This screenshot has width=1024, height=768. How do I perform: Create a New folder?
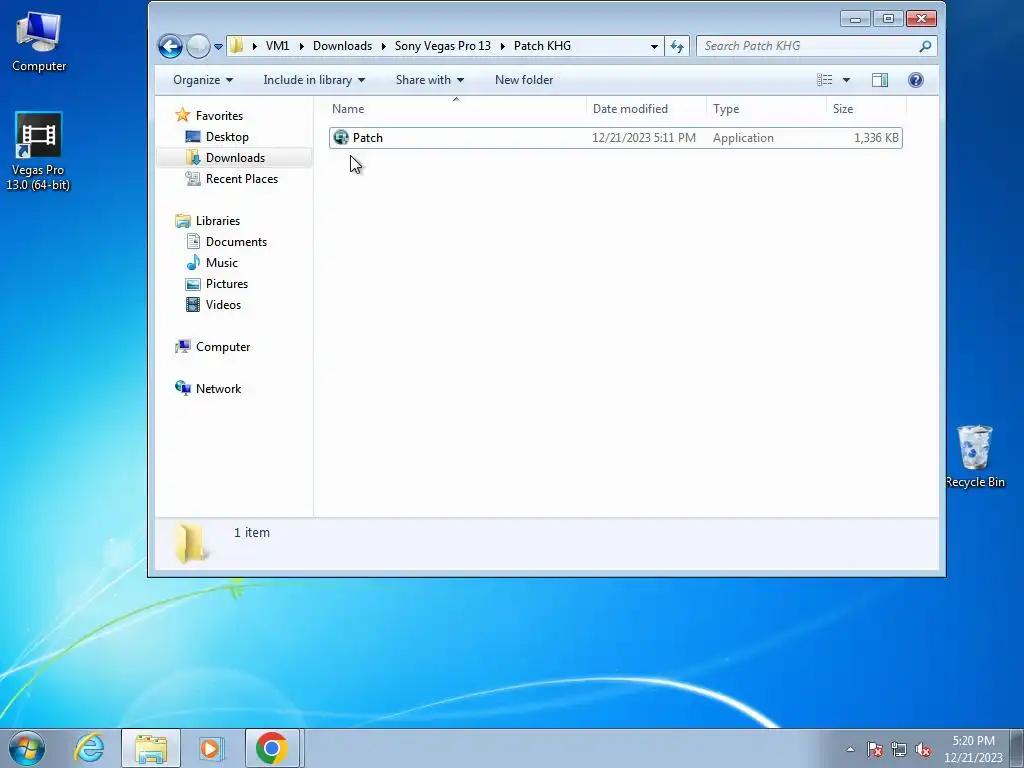[524, 80]
